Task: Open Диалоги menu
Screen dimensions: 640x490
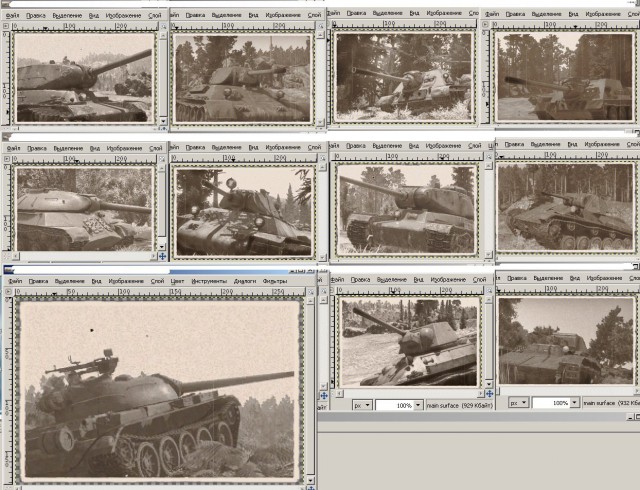Action: click(245, 281)
